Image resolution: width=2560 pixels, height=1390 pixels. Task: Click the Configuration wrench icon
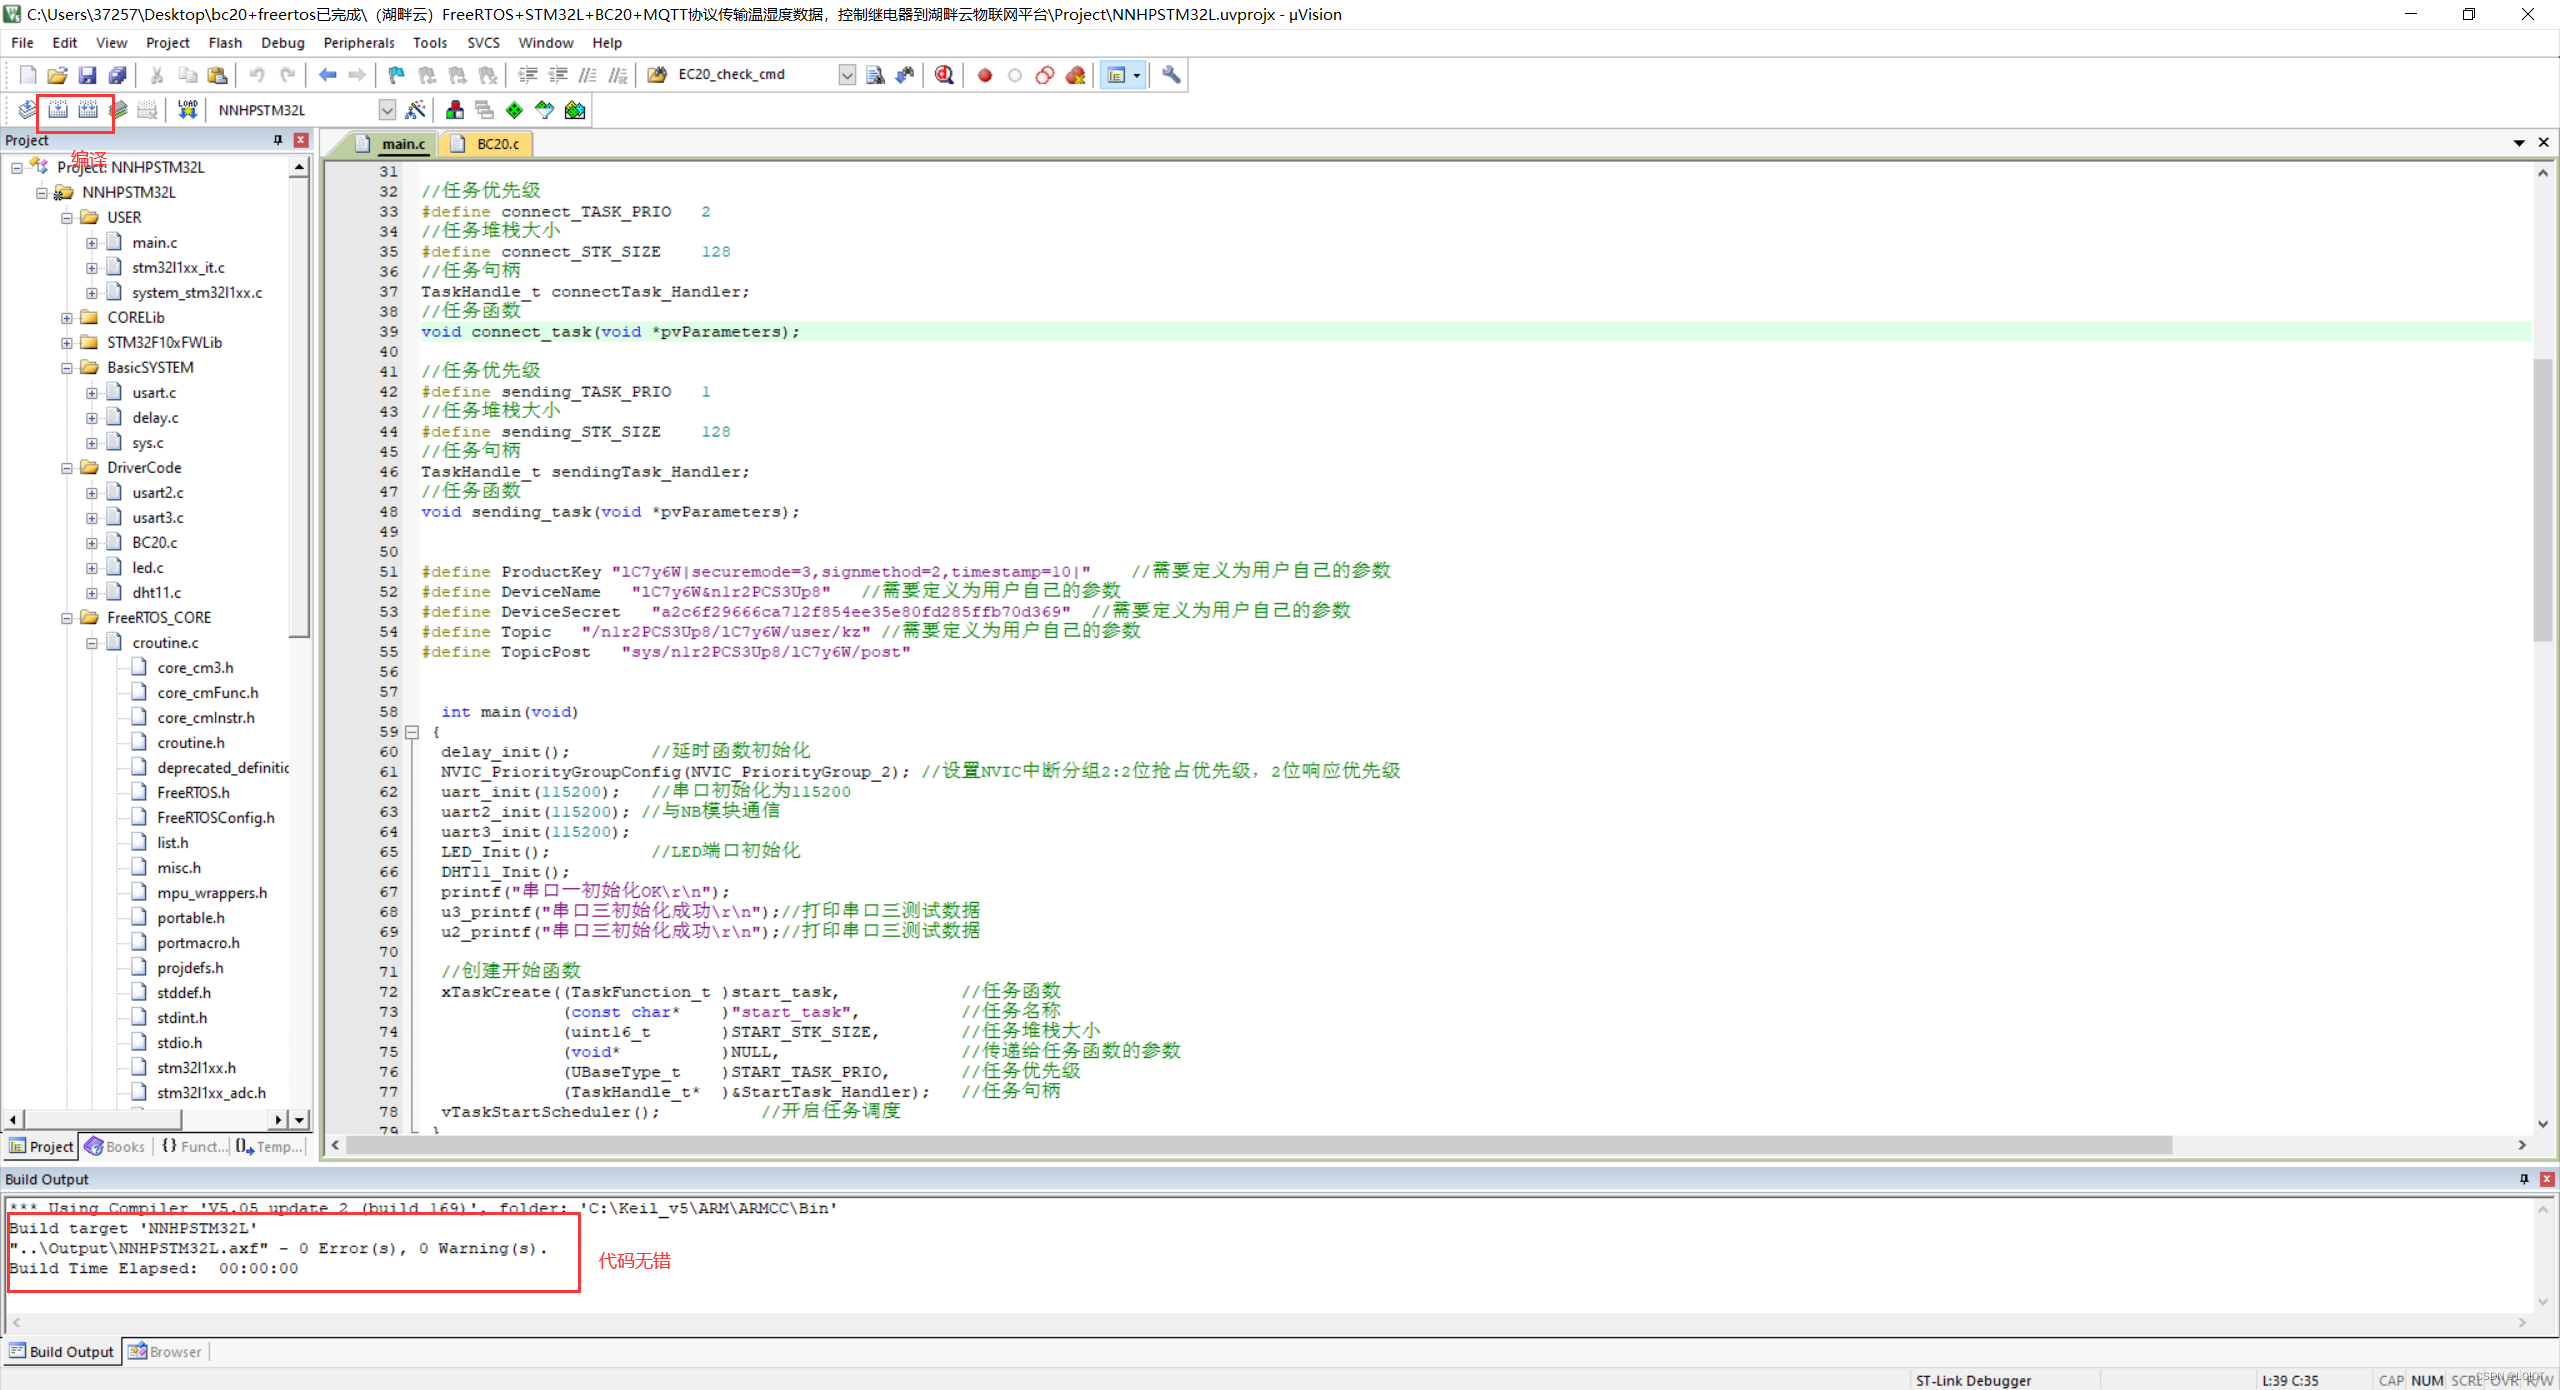1171,75
